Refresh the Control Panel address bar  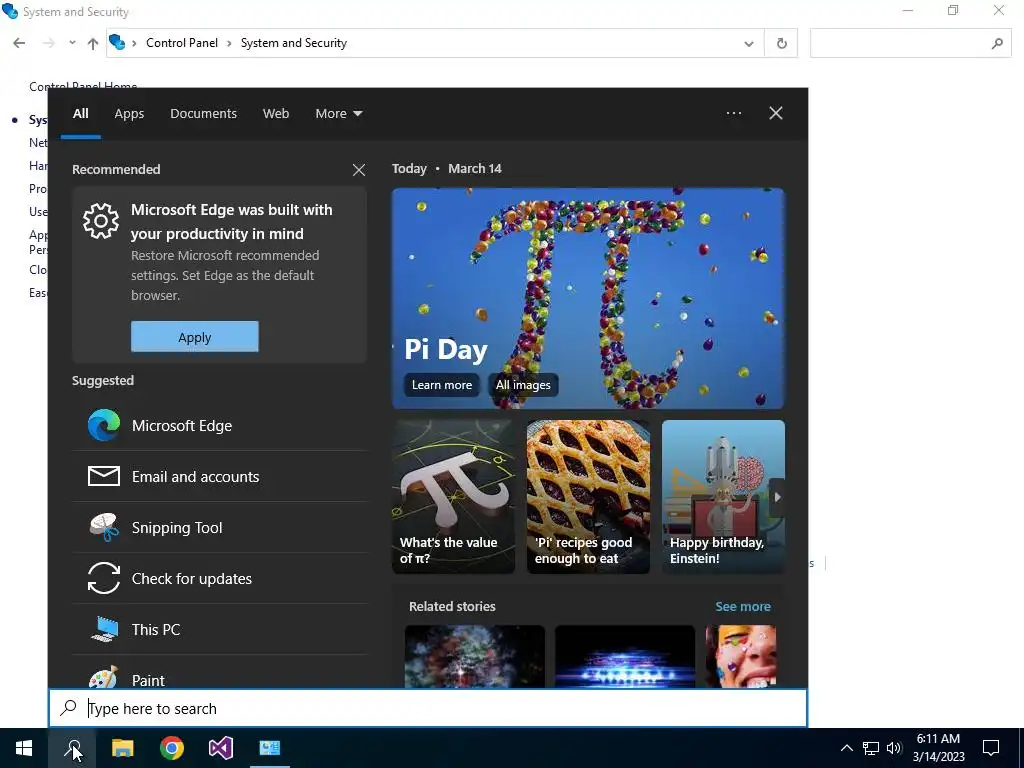(782, 43)
